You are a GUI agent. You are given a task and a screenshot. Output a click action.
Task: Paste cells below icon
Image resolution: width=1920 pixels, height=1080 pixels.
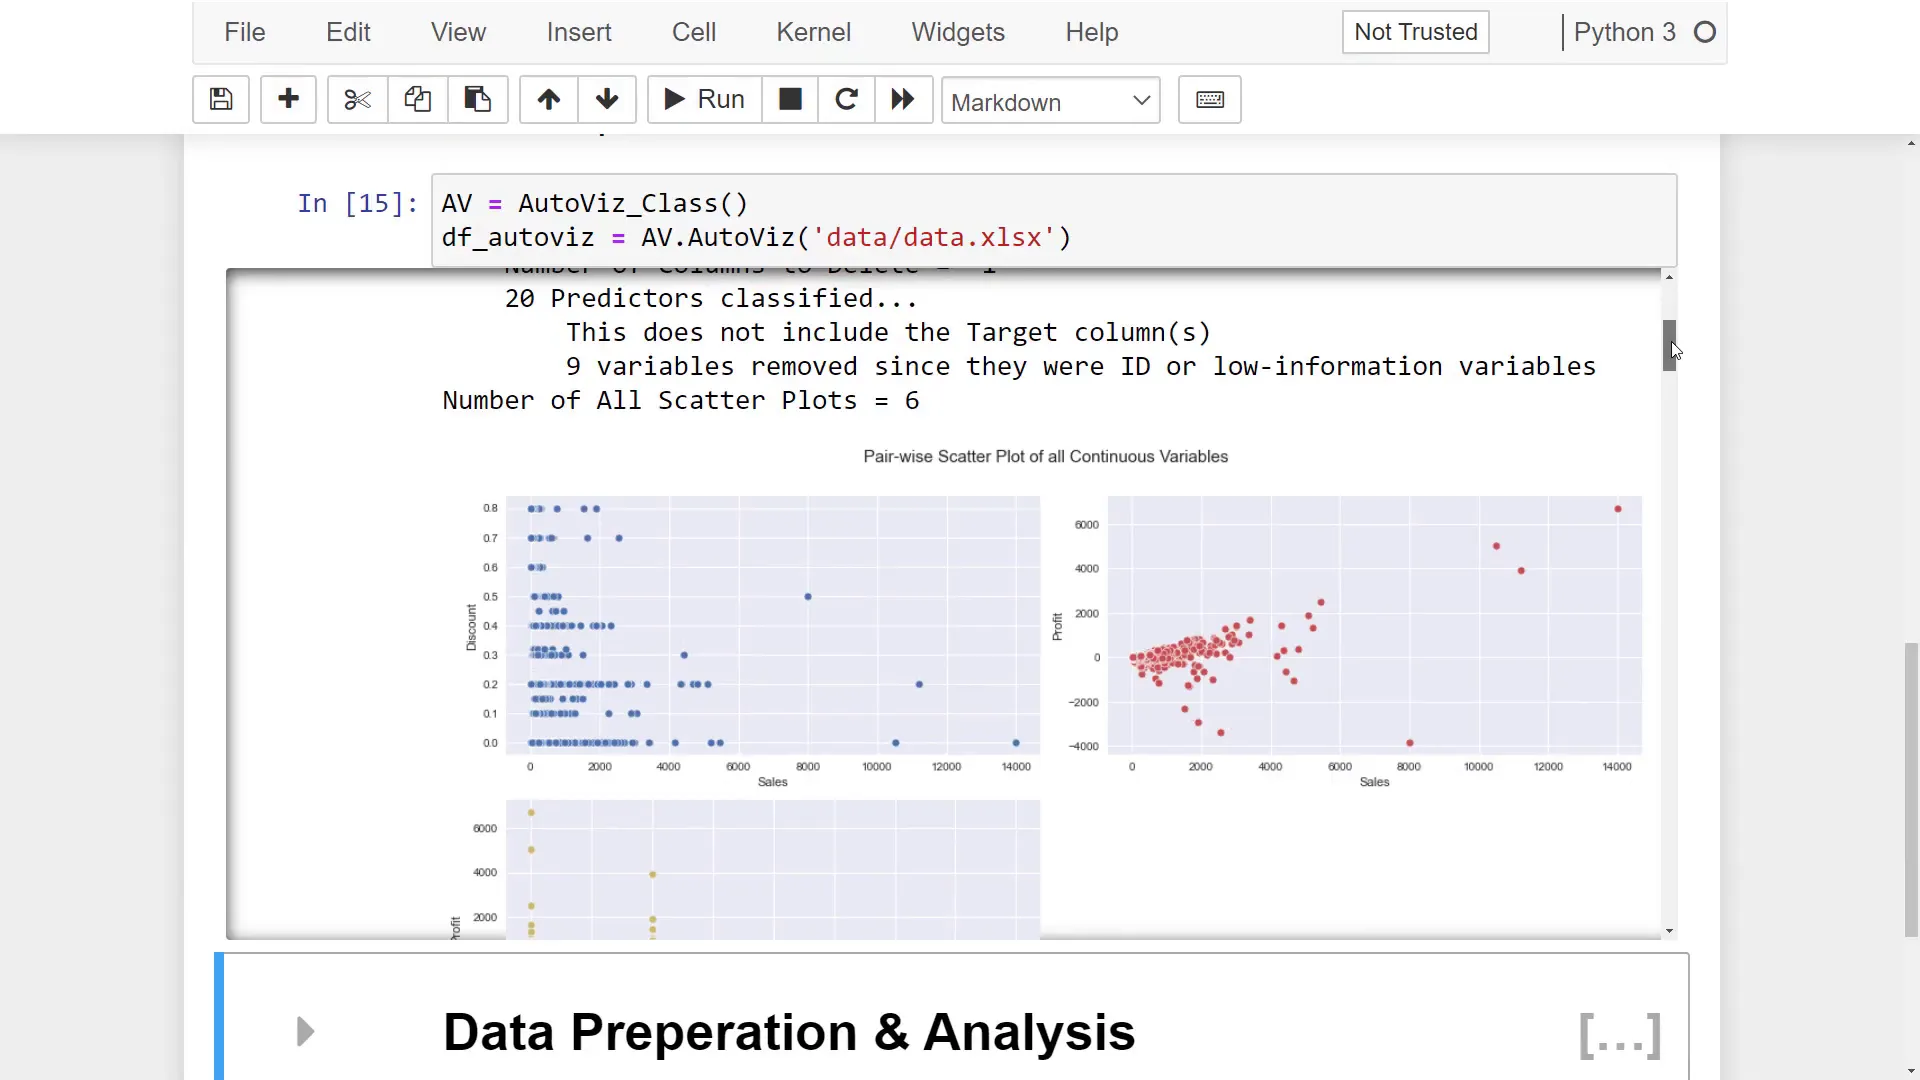point(477,100)
